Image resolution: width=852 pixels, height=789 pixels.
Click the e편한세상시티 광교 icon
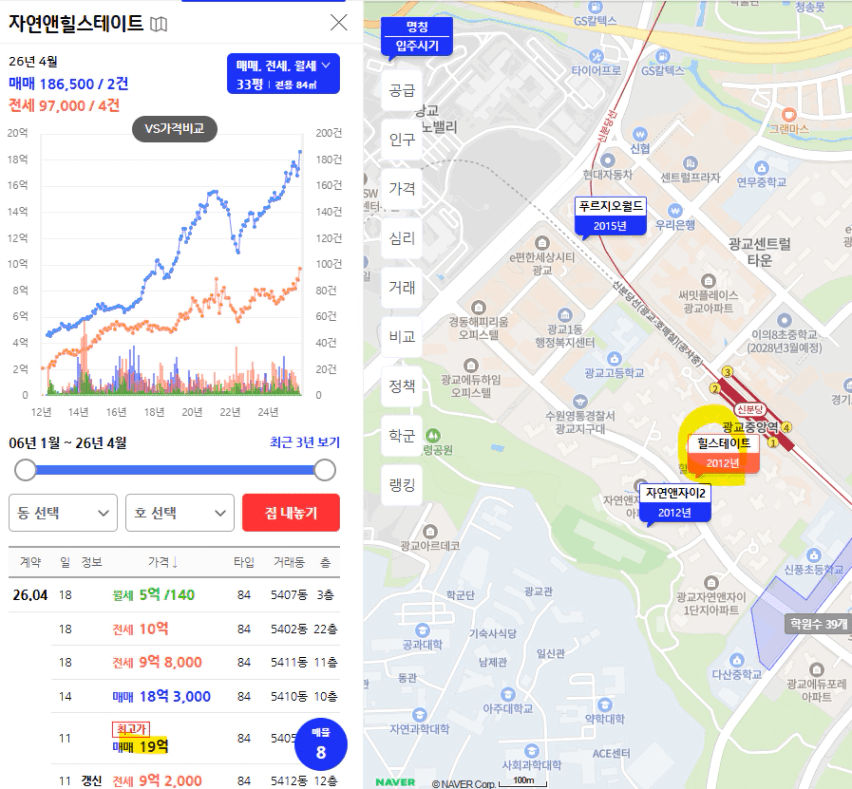pos(542,243)
